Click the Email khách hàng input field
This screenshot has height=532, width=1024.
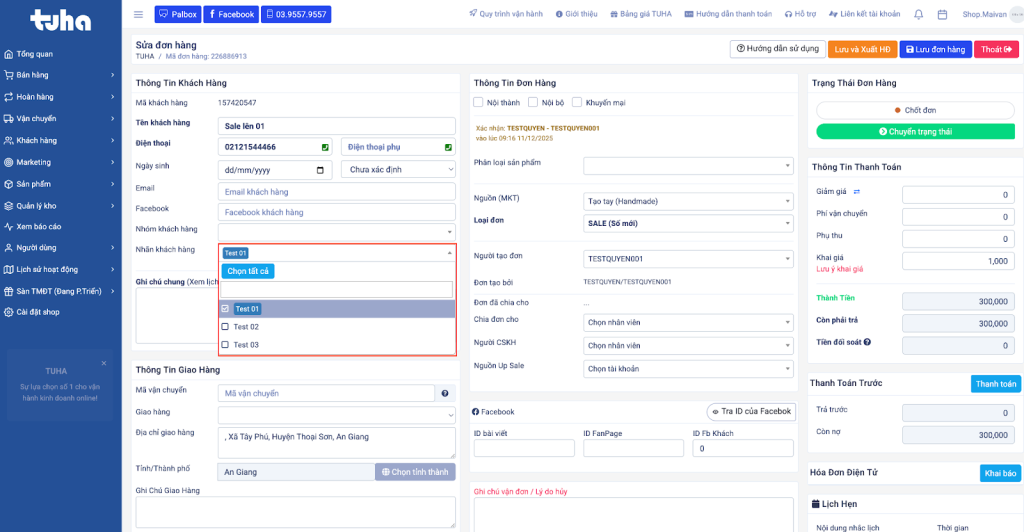(x=336, y=192)
